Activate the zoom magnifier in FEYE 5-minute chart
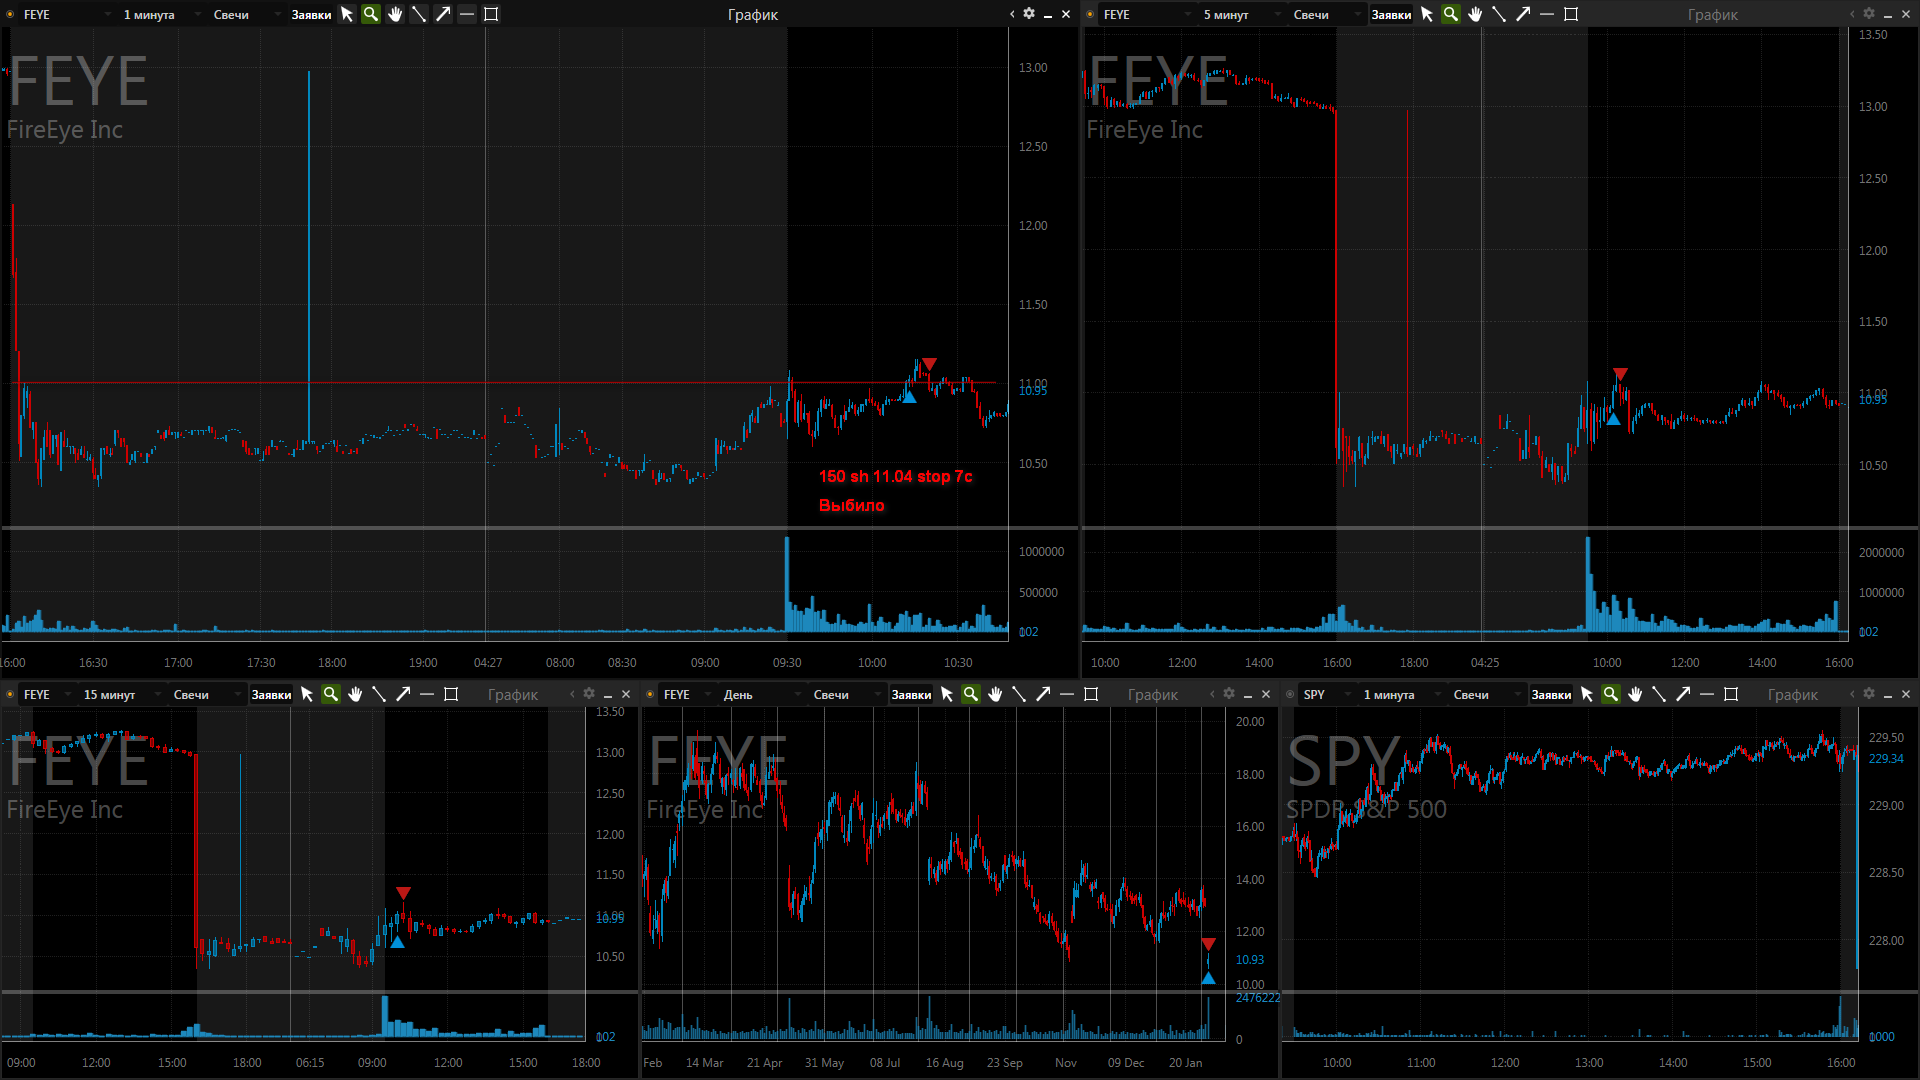The width and height of the screenshot is (1920, 1080). click(x=1451, y=14)
